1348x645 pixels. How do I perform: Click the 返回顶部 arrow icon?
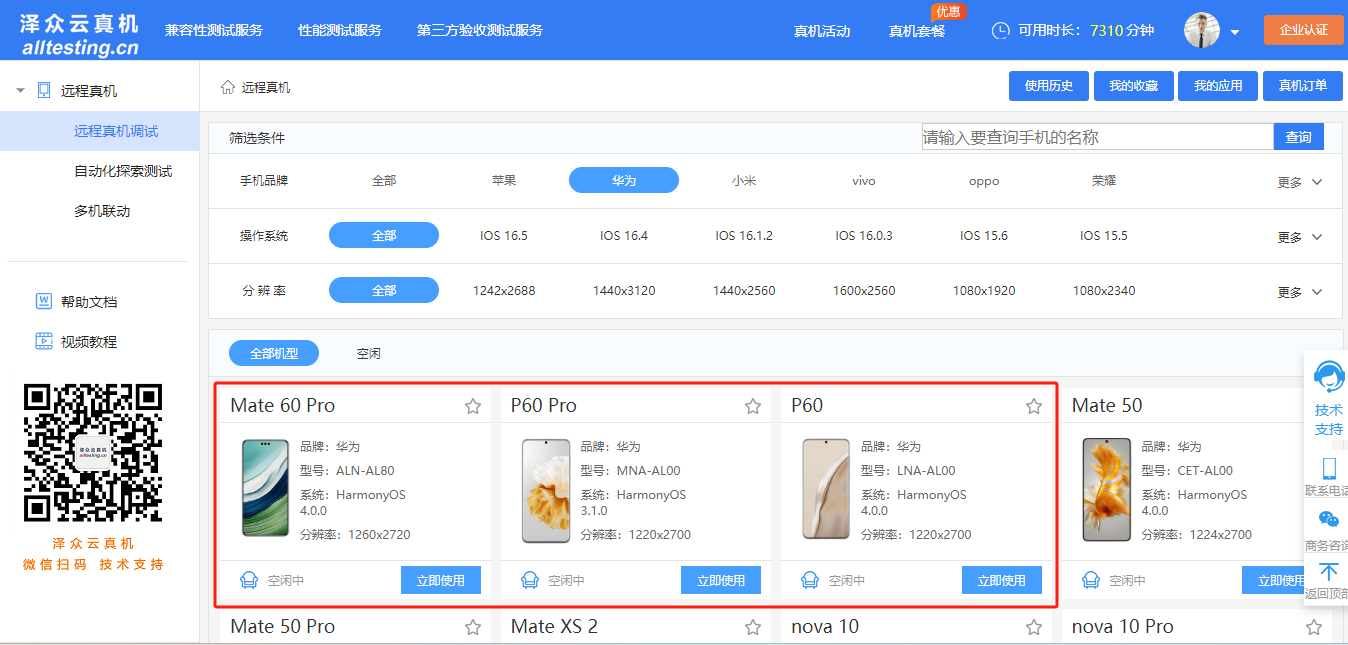click(1328, 572)
